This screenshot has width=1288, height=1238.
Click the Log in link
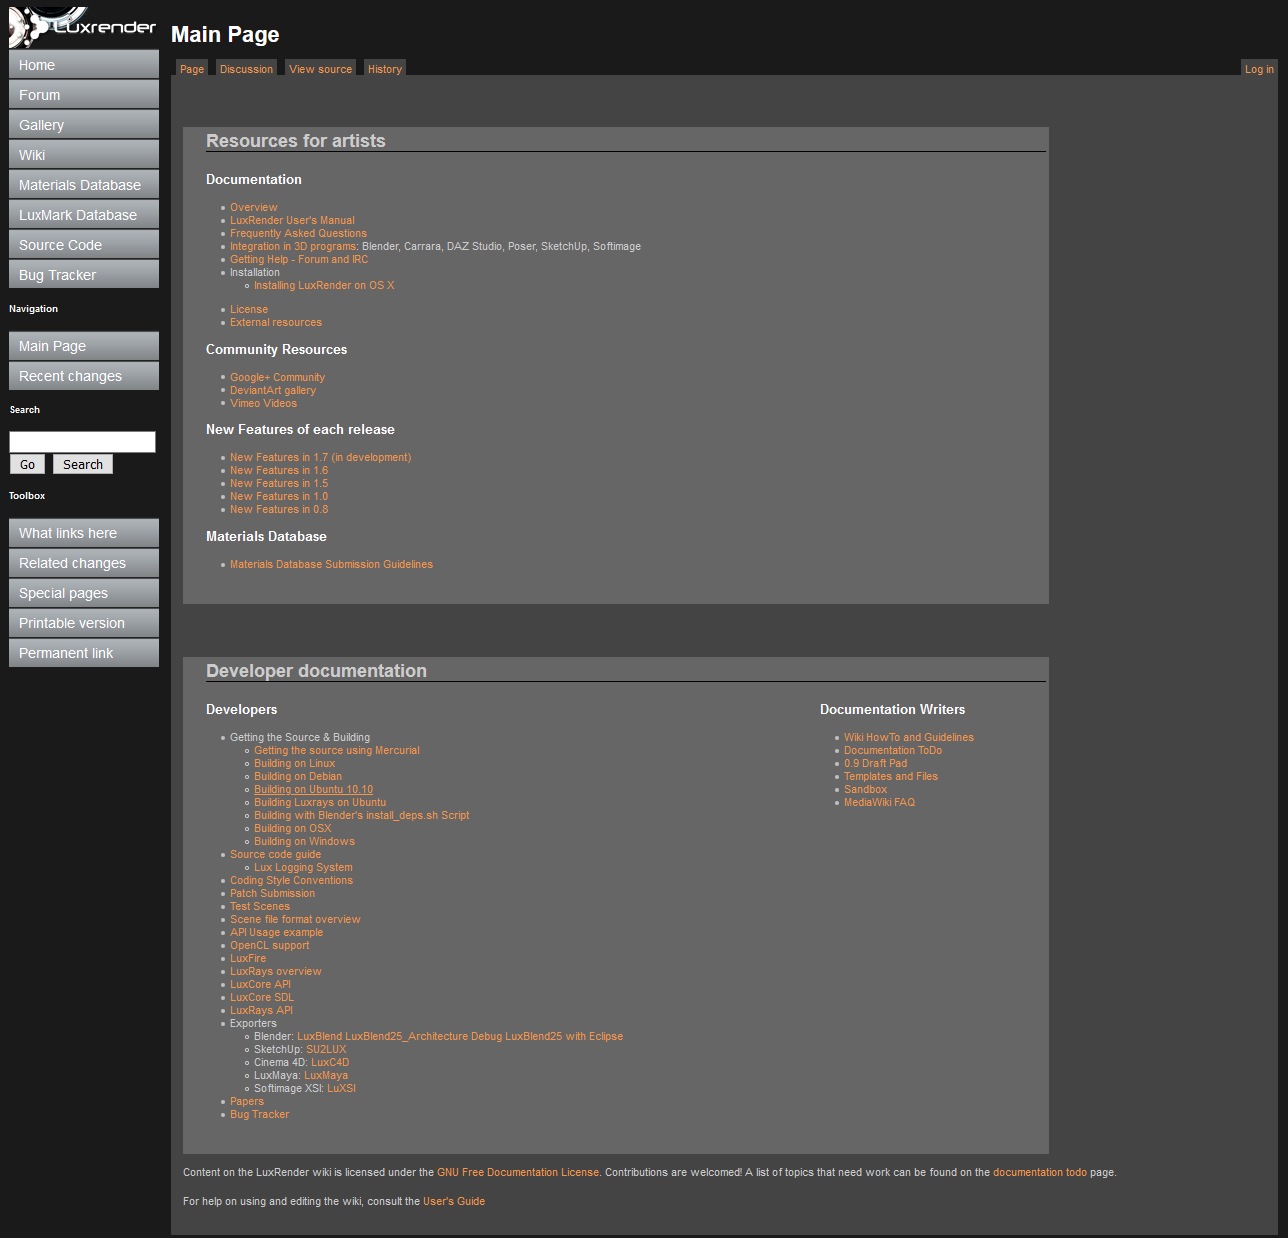1259,69
